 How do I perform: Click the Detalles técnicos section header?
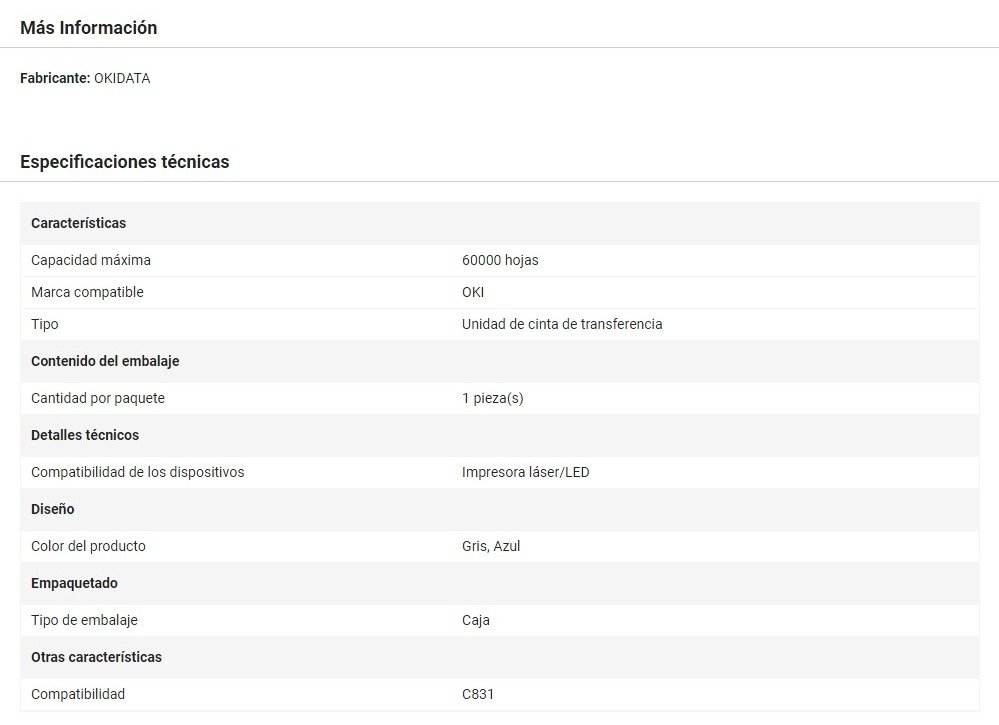pyautogui.click(x=85, y=435)
